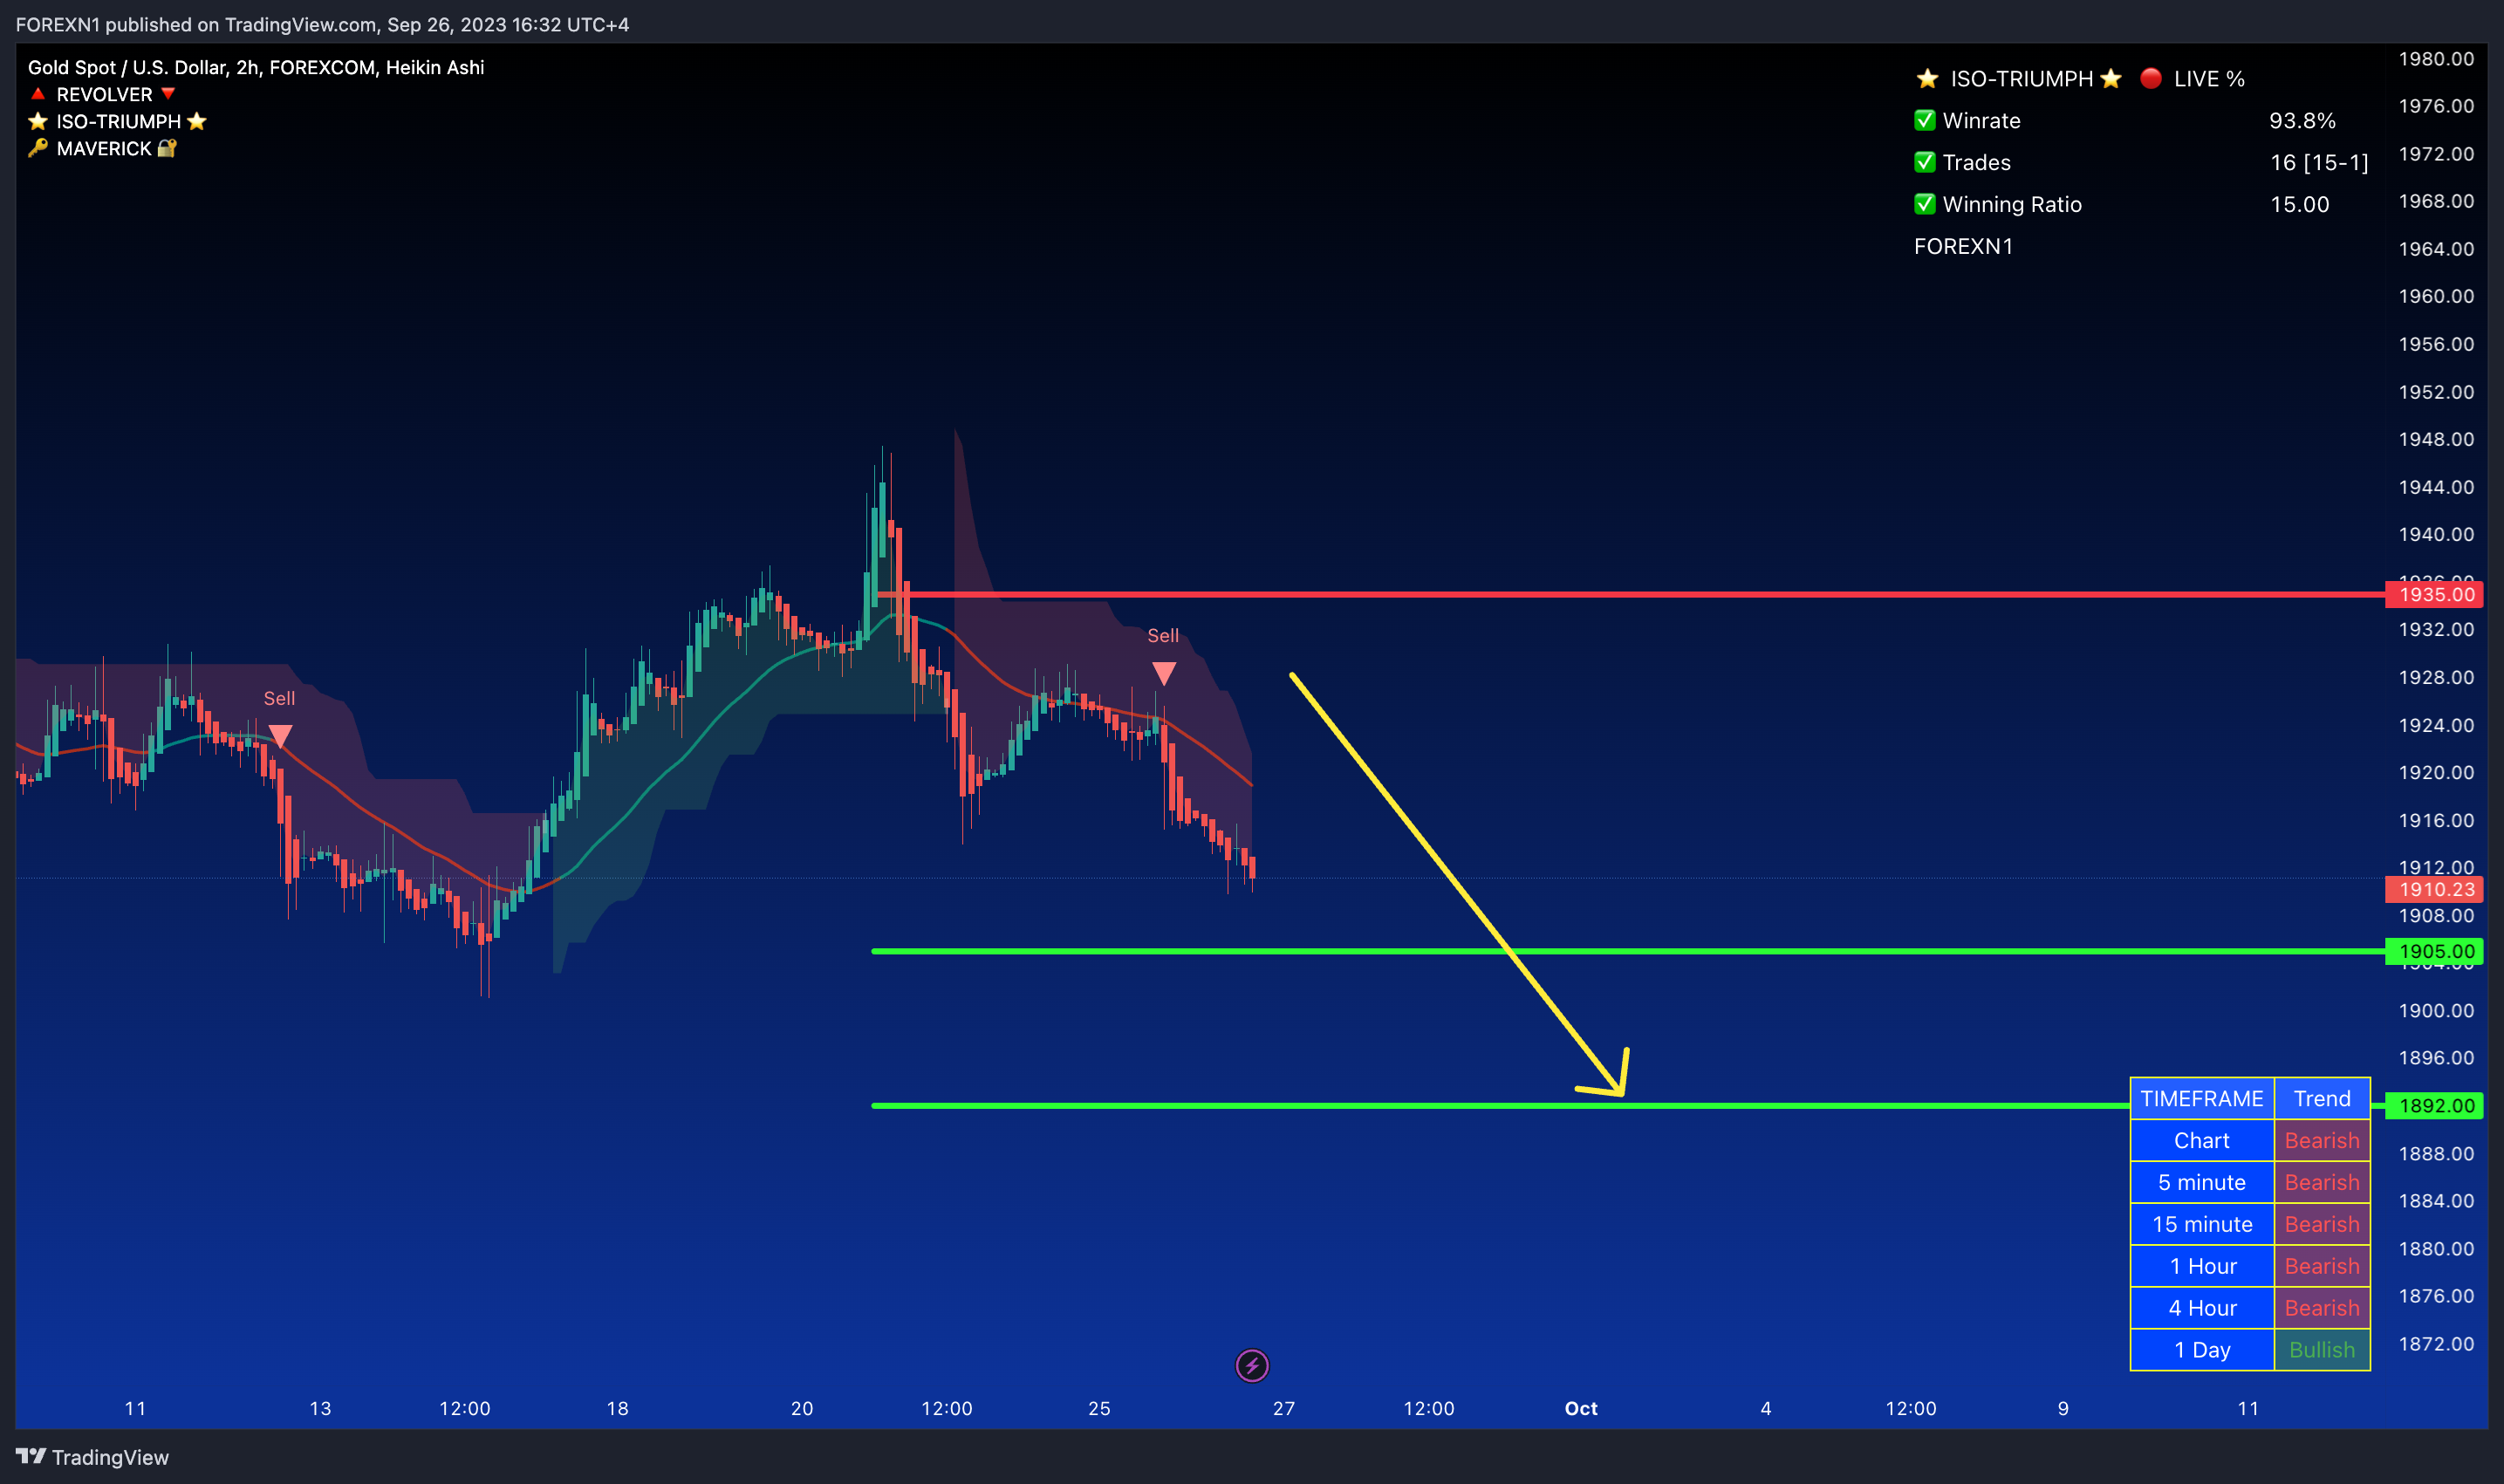The height and width of the screenshot is (1484, 2504).
Task: Click the TradingView logo at bottom left
Action: (92, 1457)
